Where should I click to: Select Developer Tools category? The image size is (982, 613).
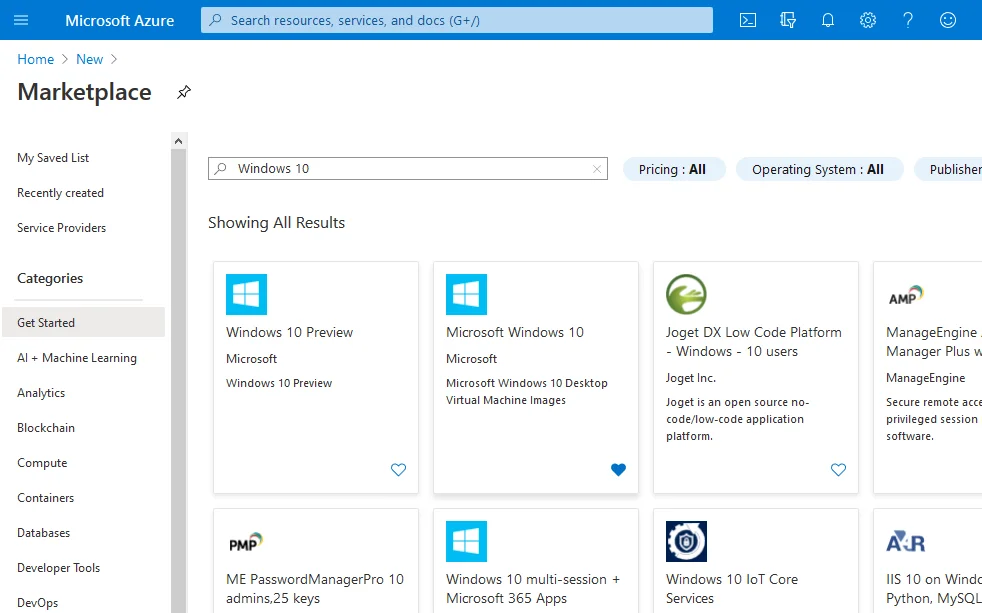tap(58, 568)
